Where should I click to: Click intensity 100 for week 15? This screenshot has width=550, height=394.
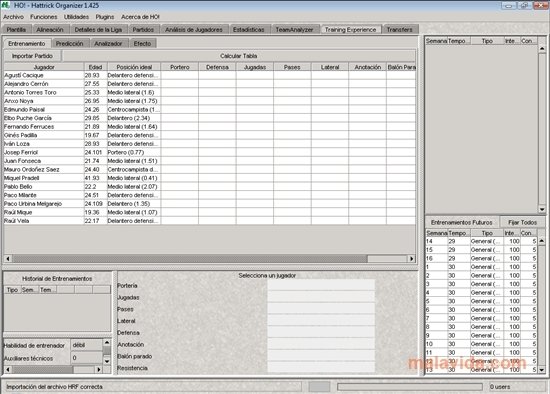pyautogui.click(x=512, y=250)
